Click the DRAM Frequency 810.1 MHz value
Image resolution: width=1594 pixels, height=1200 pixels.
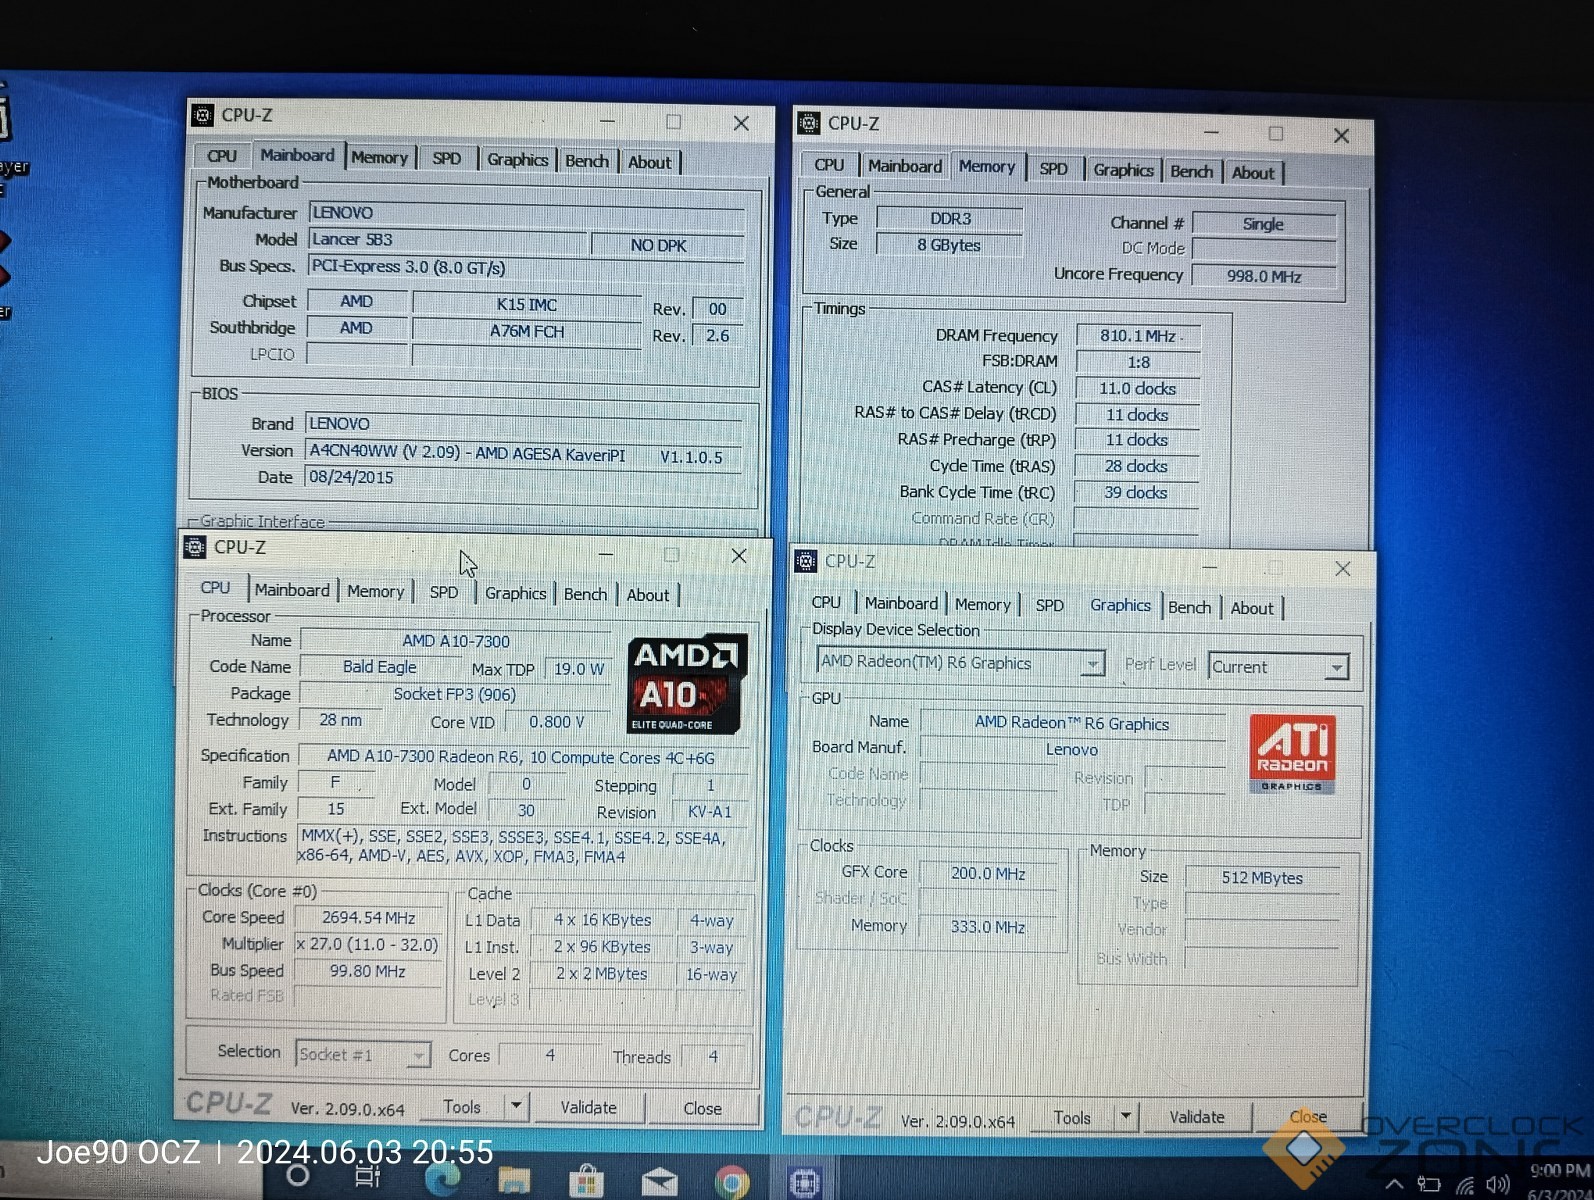click(x=1138, y=336)
